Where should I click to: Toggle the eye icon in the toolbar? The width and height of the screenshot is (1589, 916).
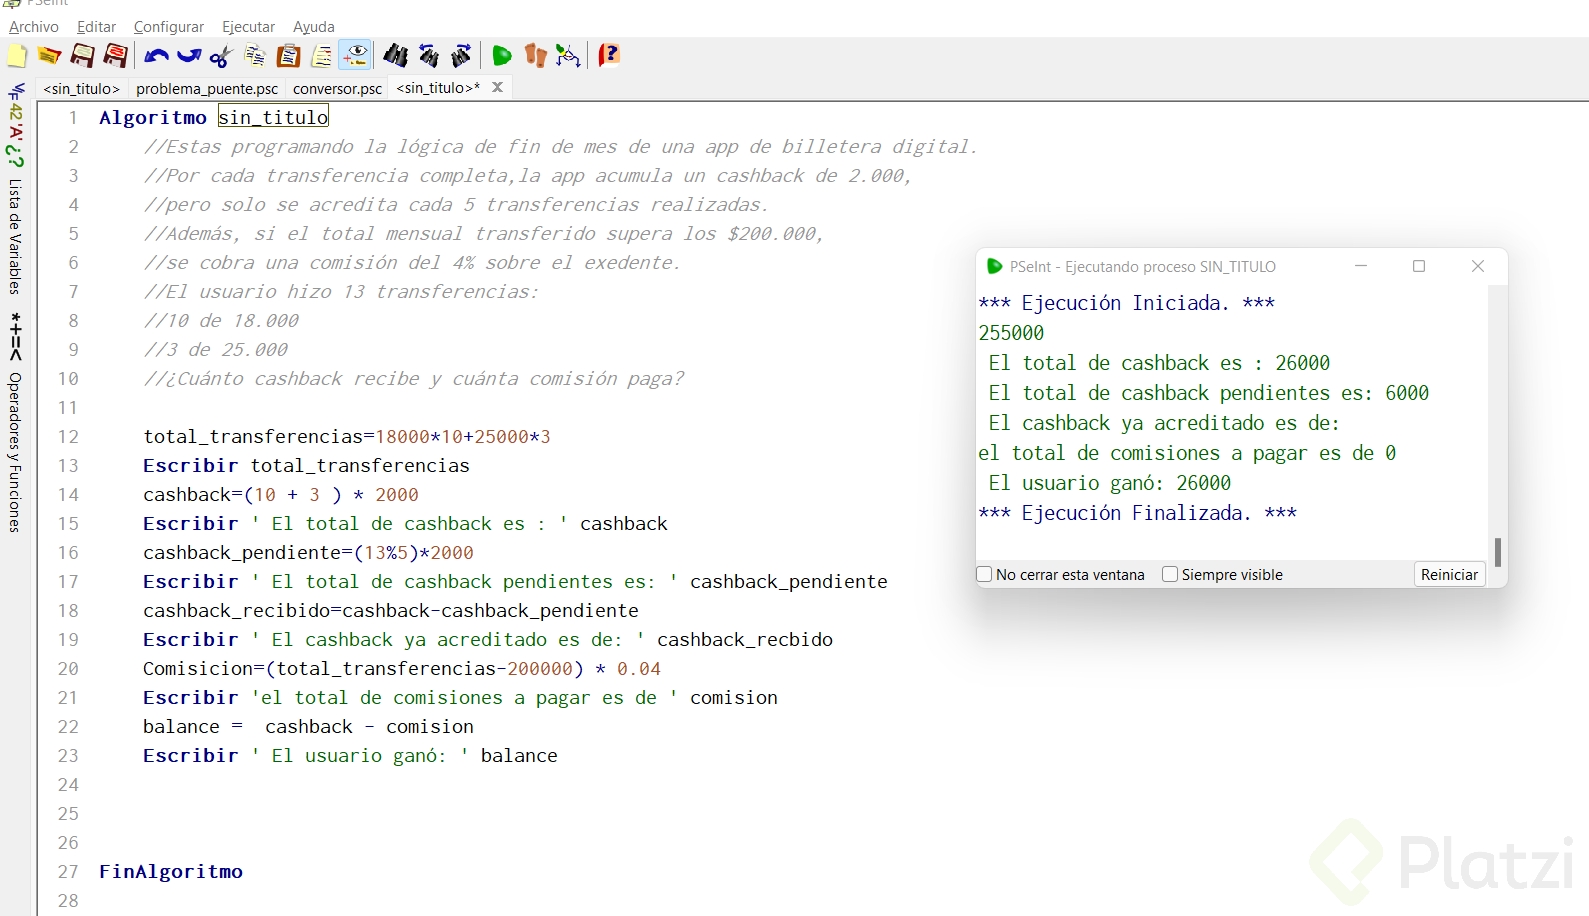coord(355,56)
